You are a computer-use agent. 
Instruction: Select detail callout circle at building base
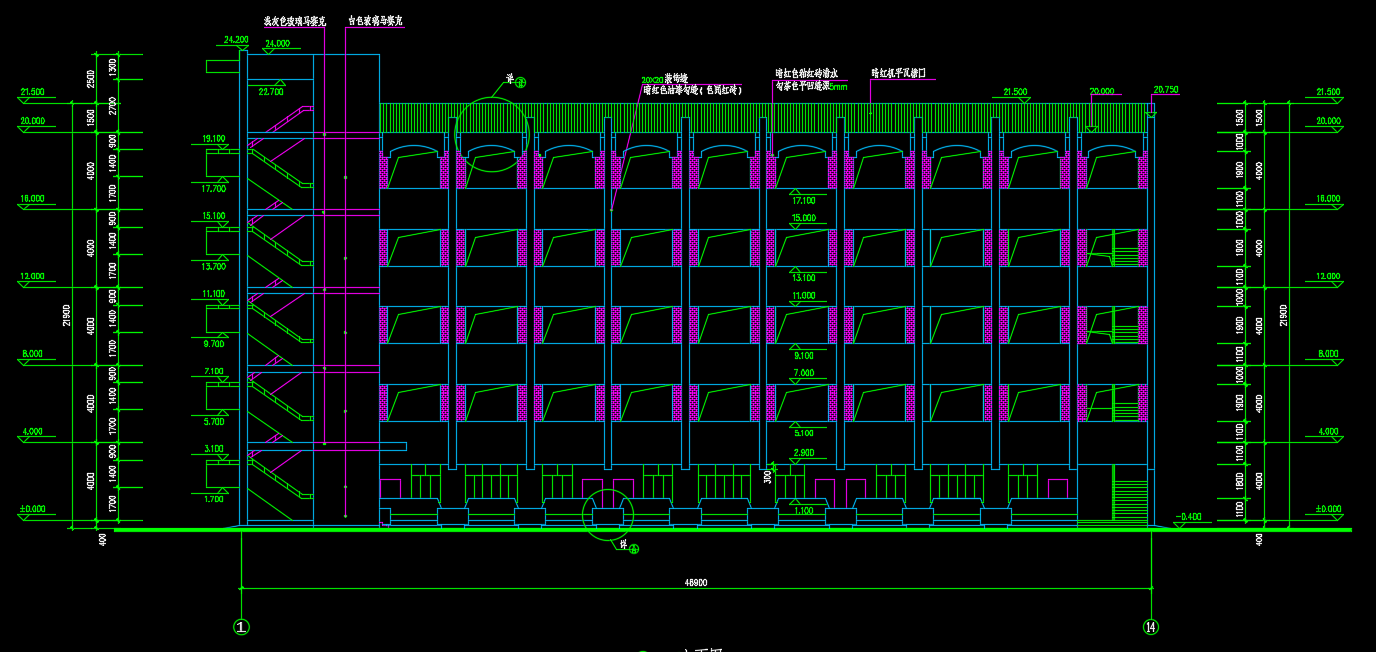point(608,514)
